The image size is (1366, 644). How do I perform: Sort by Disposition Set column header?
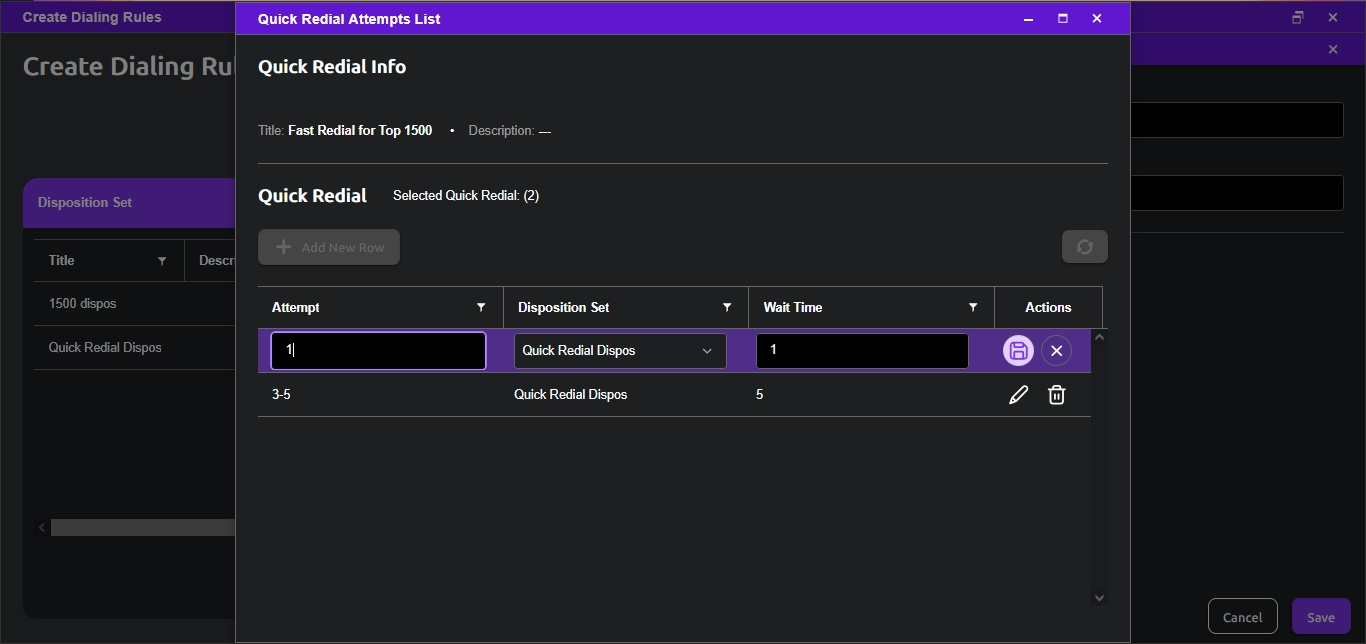point(563,307)
